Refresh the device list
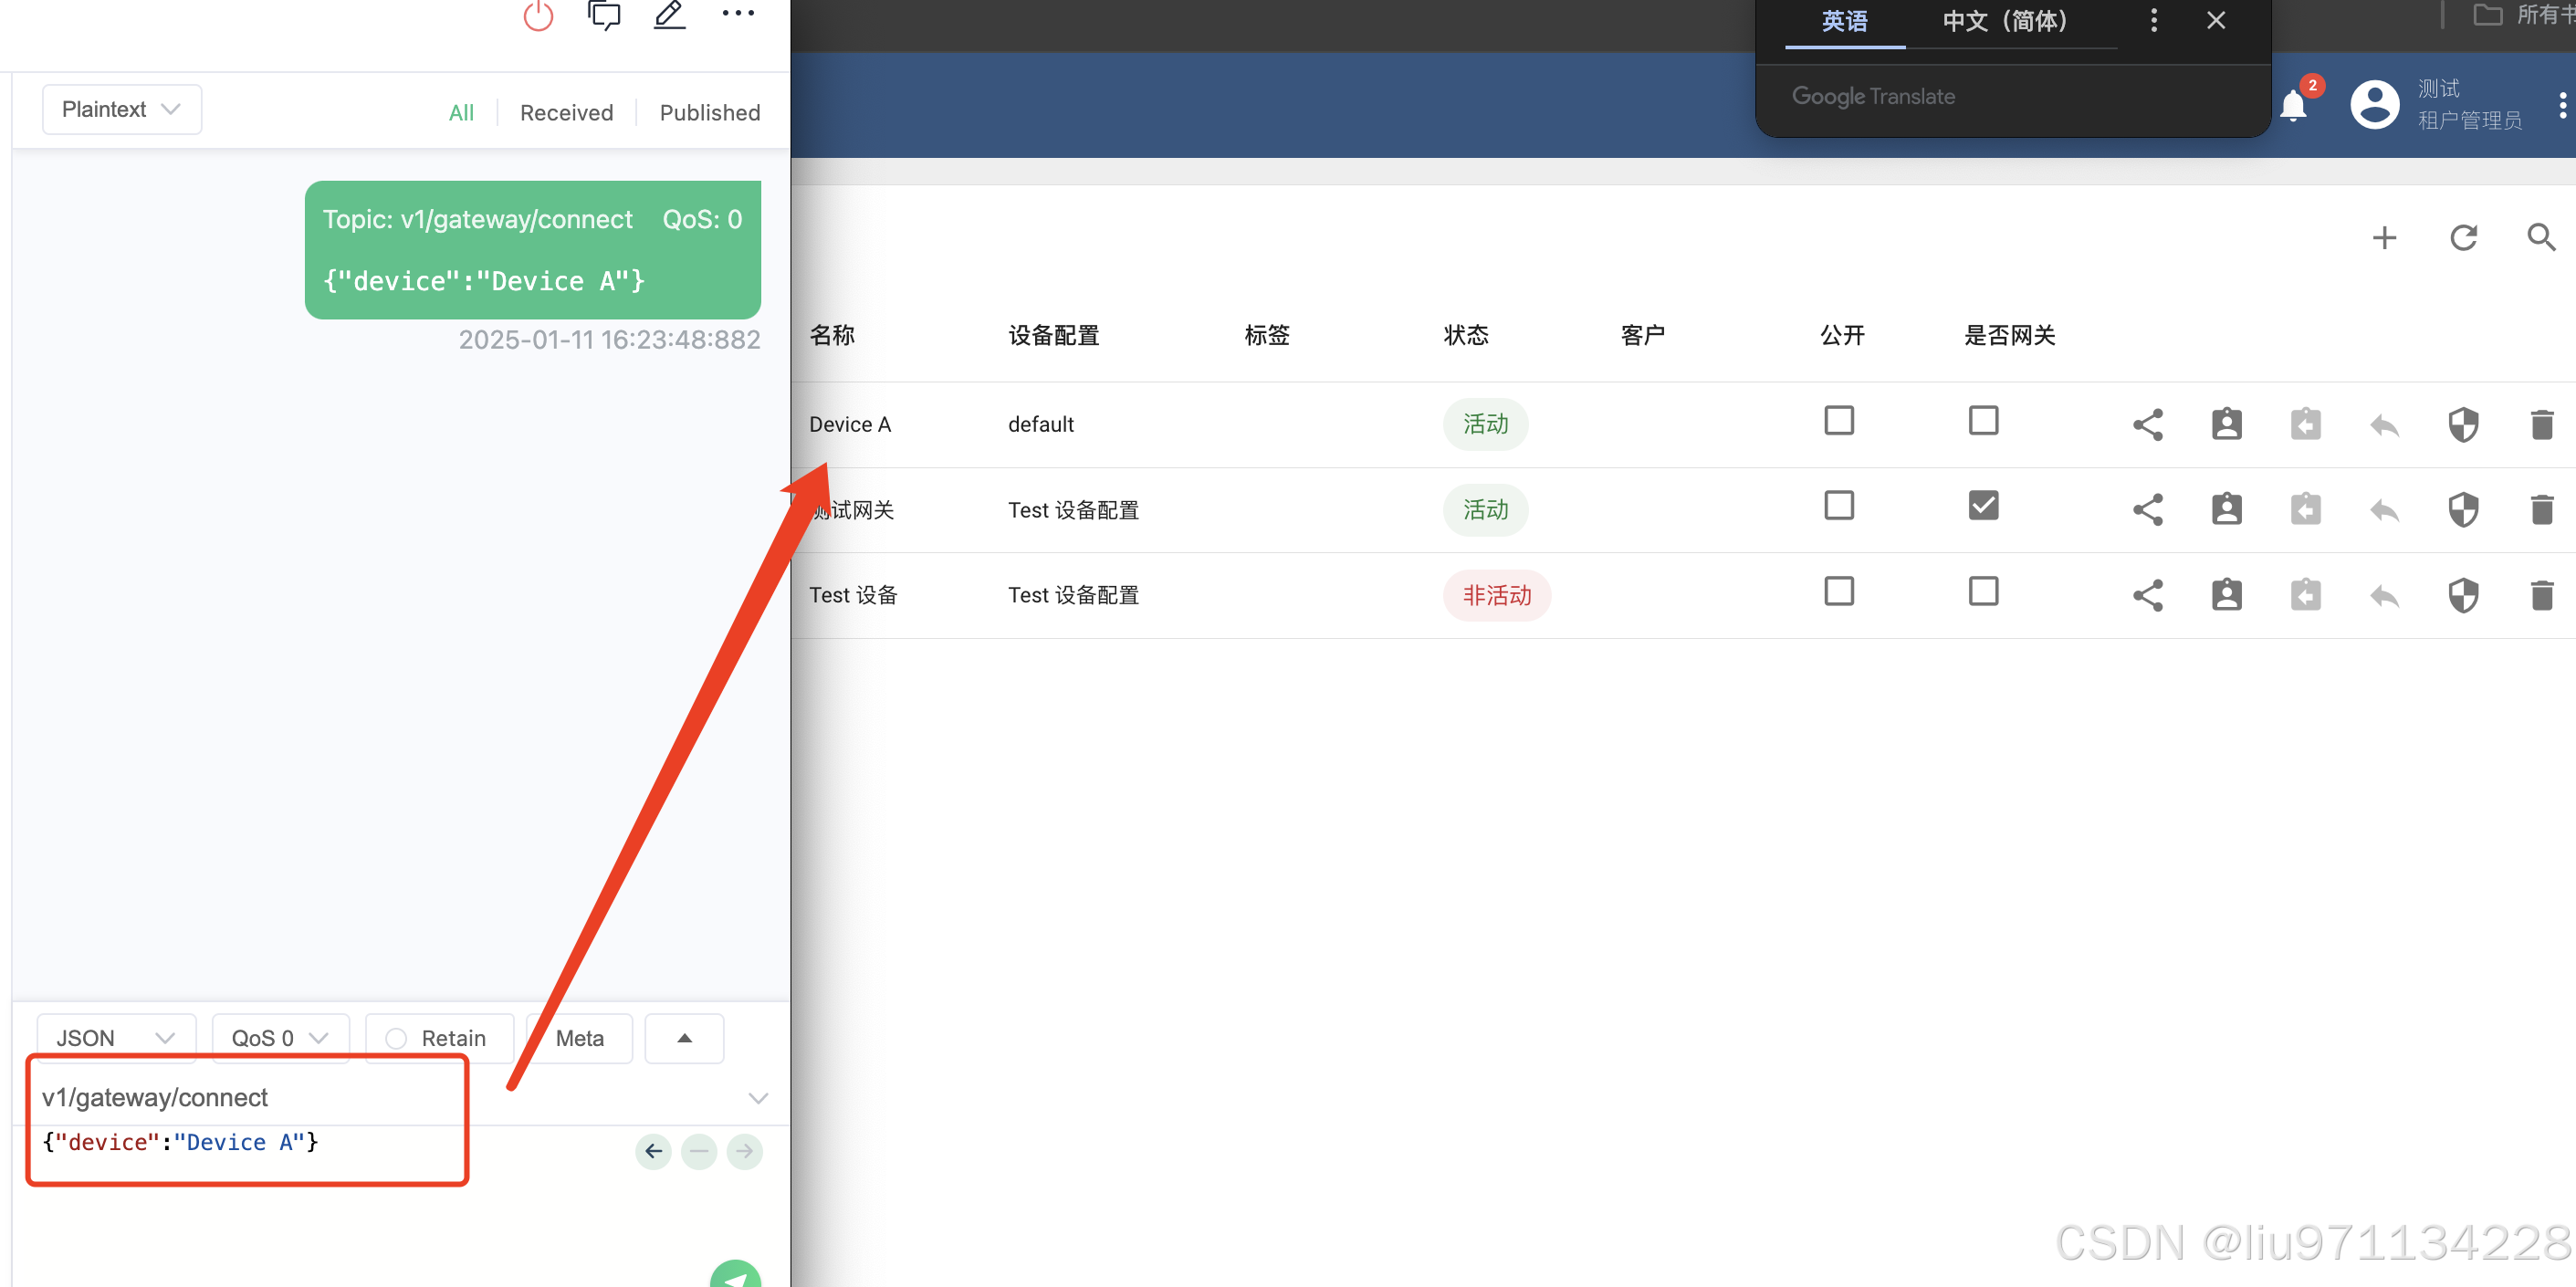The width and height of the screenshot is (2576, 1287). (2463, 238)
